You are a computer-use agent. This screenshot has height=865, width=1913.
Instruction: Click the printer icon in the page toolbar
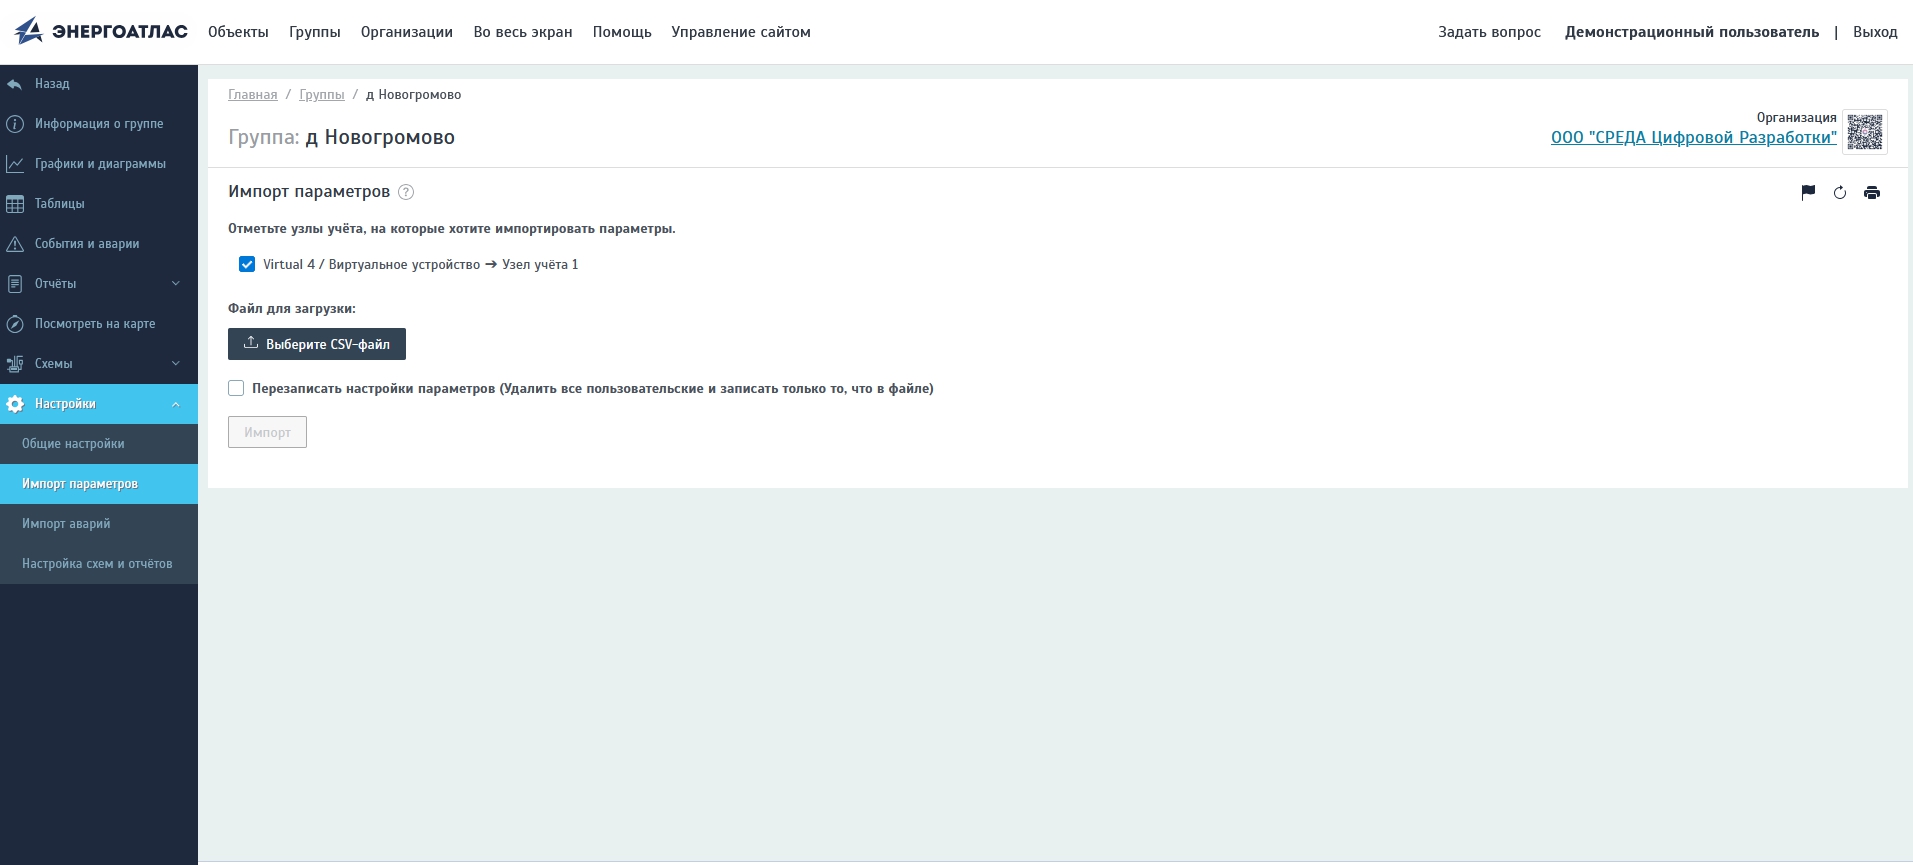pyautogui.click(x=1872, y=193)
